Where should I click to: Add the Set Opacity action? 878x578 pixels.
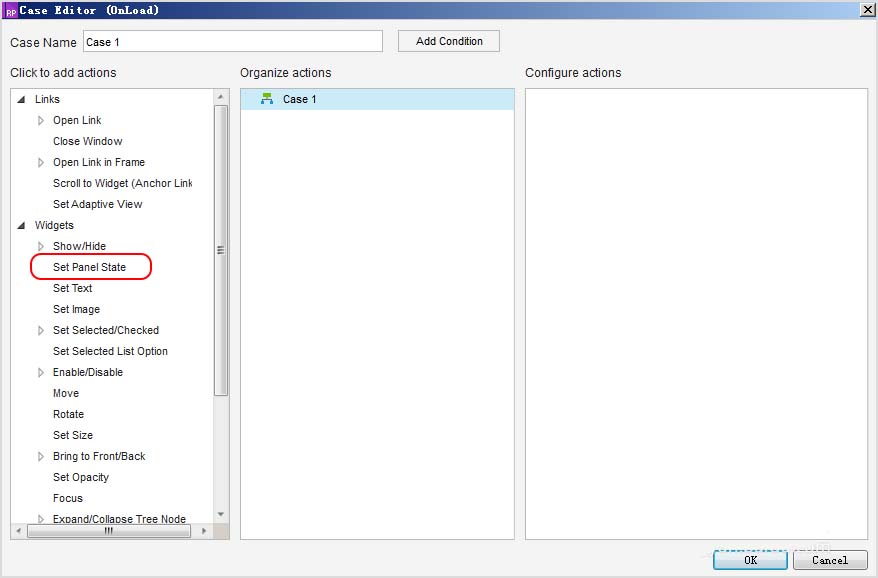pos(81,477)
